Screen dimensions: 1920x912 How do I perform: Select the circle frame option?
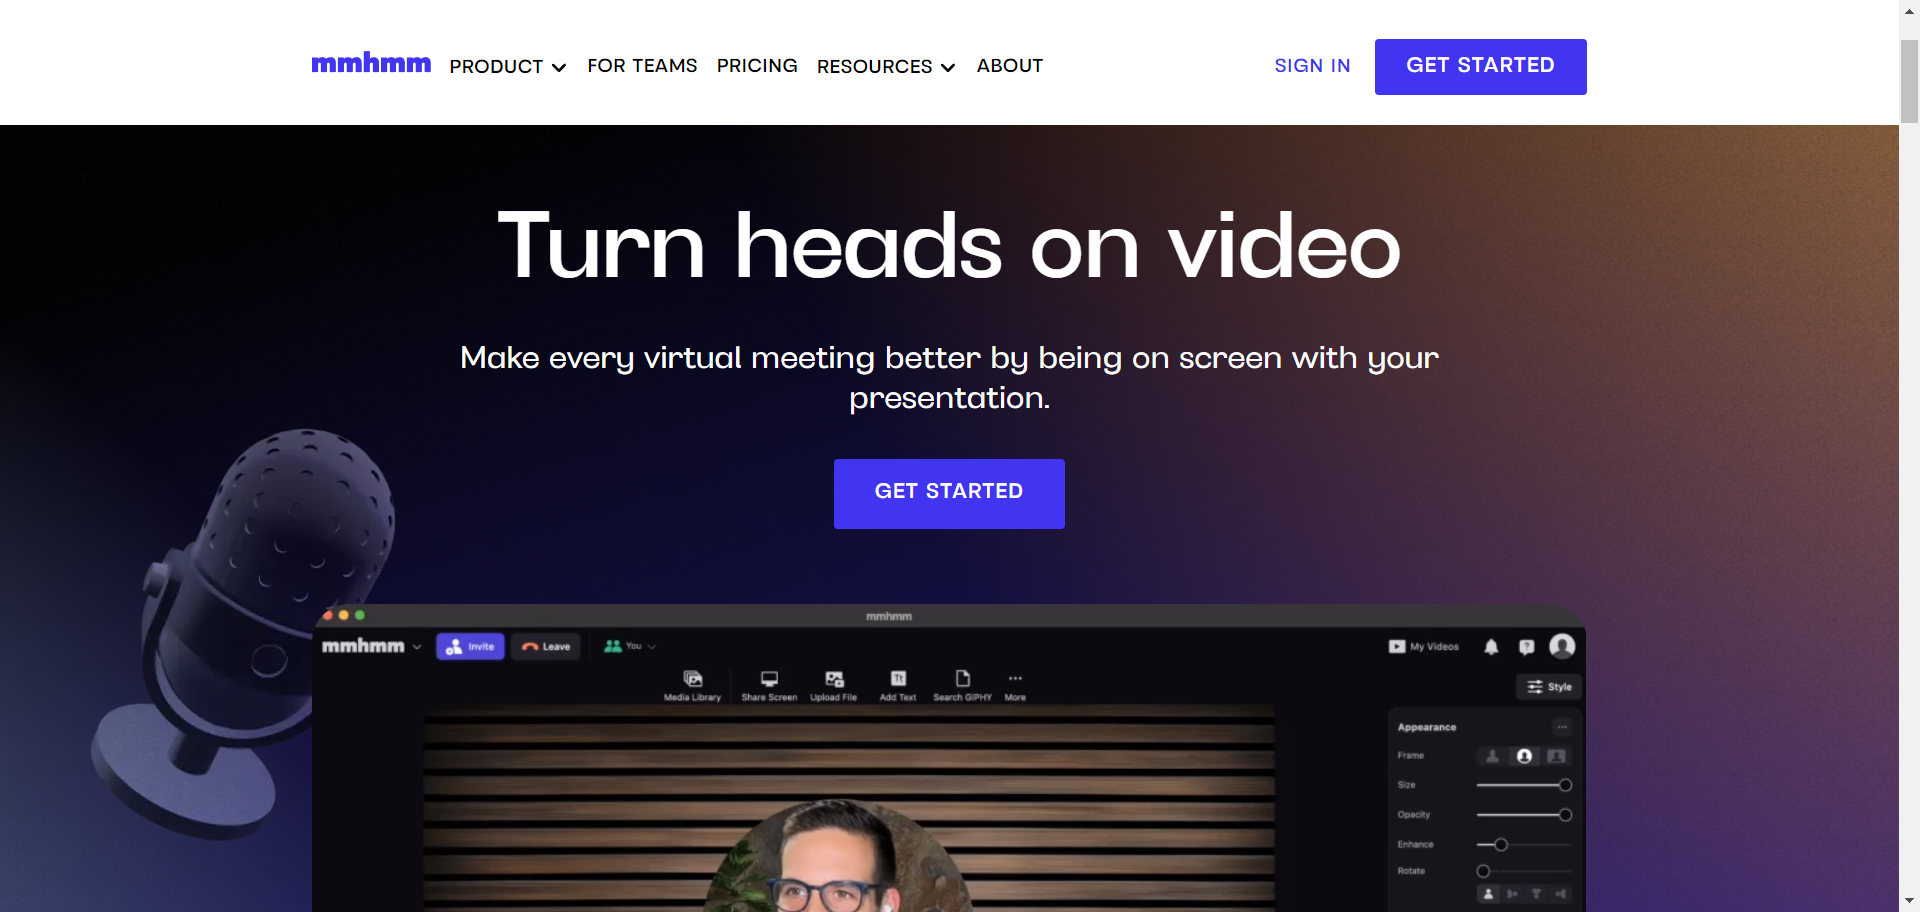point(1524,756)
